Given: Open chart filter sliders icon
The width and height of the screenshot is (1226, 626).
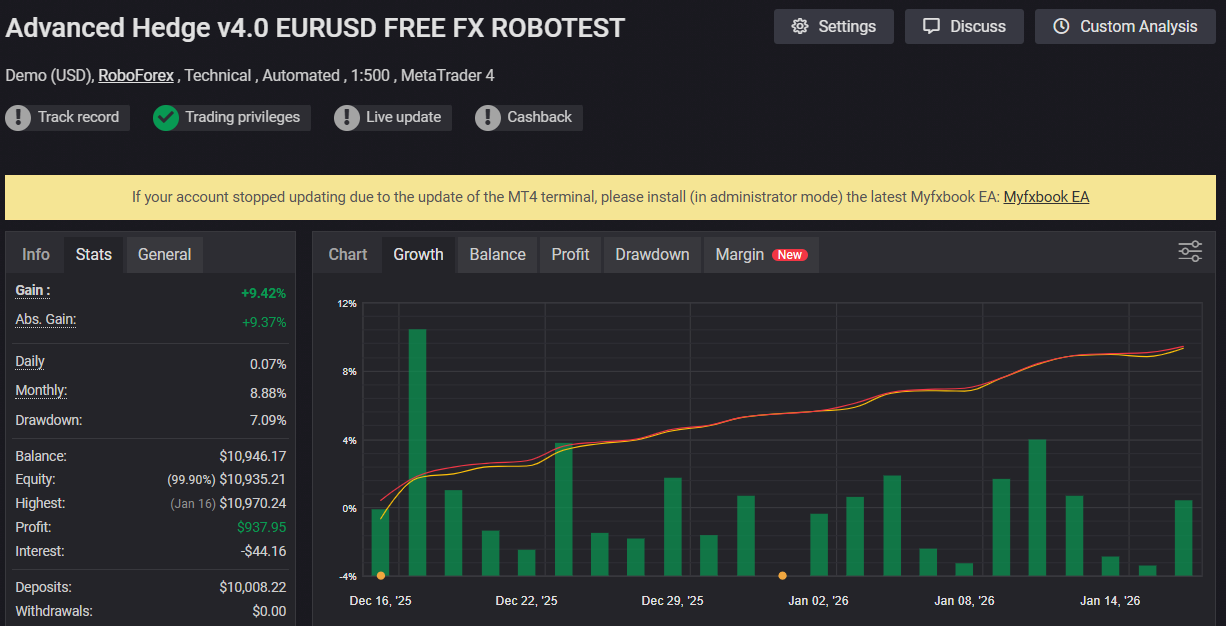Looking at the screenshot, I should [1190, 252].
